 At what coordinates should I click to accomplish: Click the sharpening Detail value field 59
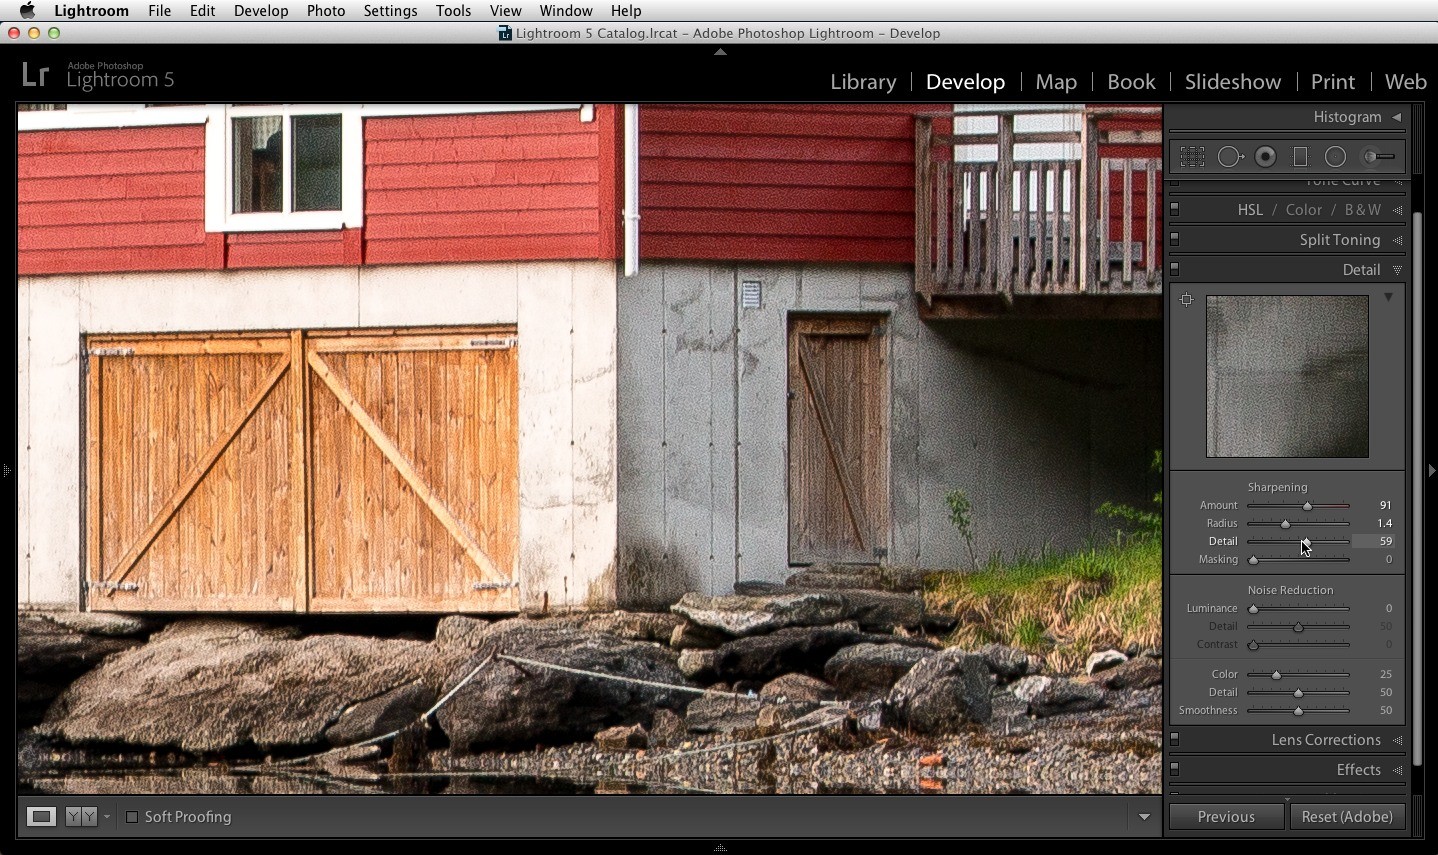(1374, 541)
